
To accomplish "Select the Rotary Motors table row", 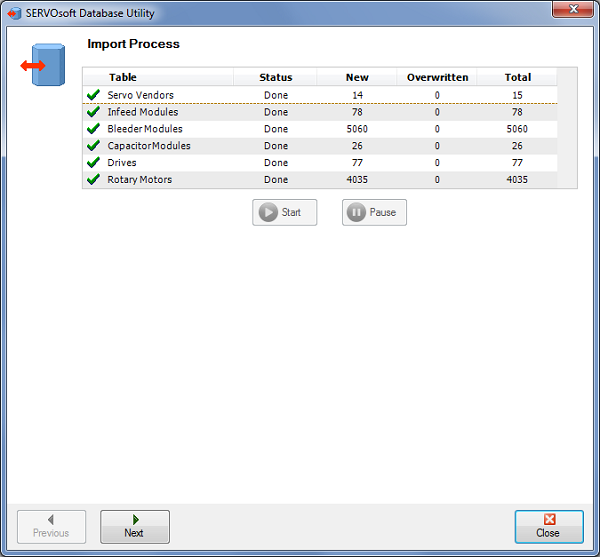I will tap(140, 180).
